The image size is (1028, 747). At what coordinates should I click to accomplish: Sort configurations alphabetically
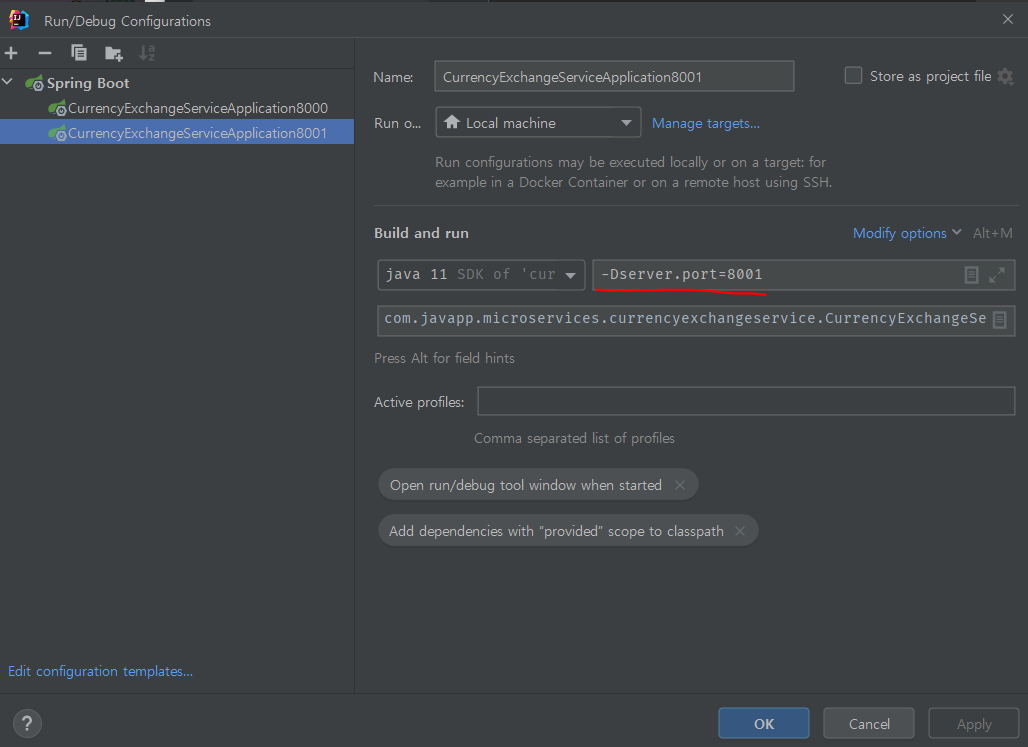click(x=147, y=53)
